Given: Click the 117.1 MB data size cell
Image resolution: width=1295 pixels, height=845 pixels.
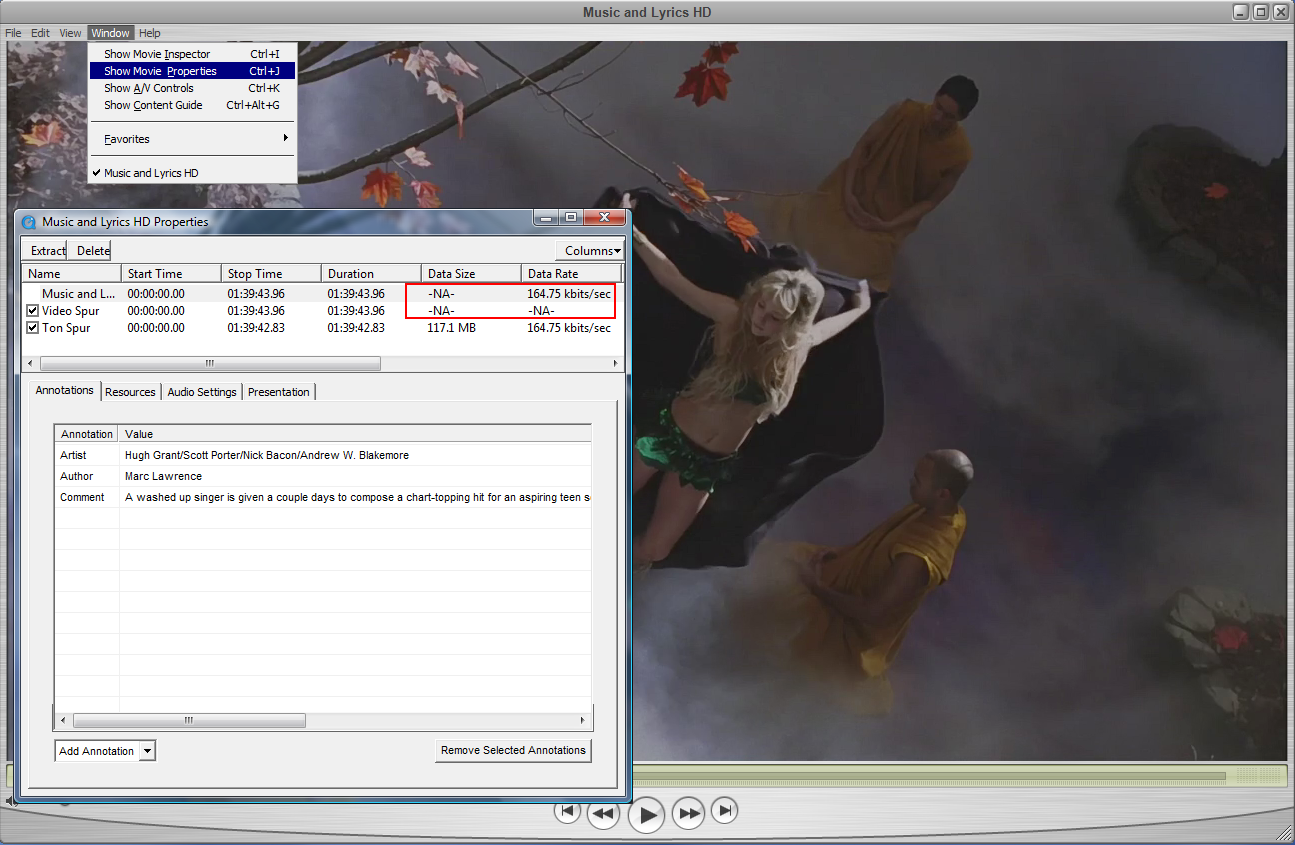Looking at the screenshot, I should pyautogui.click(x=451, y=328).
